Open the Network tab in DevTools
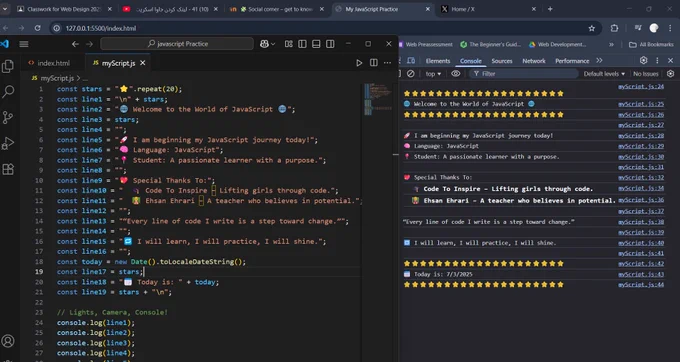 click(x=534, y=61)
